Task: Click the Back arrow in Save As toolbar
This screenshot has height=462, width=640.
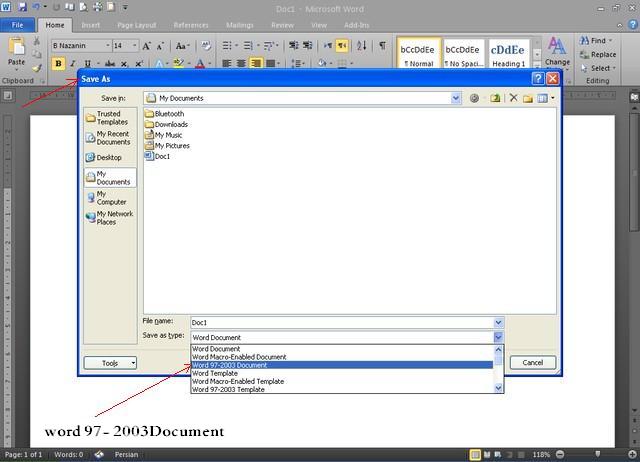Action: 474,98
